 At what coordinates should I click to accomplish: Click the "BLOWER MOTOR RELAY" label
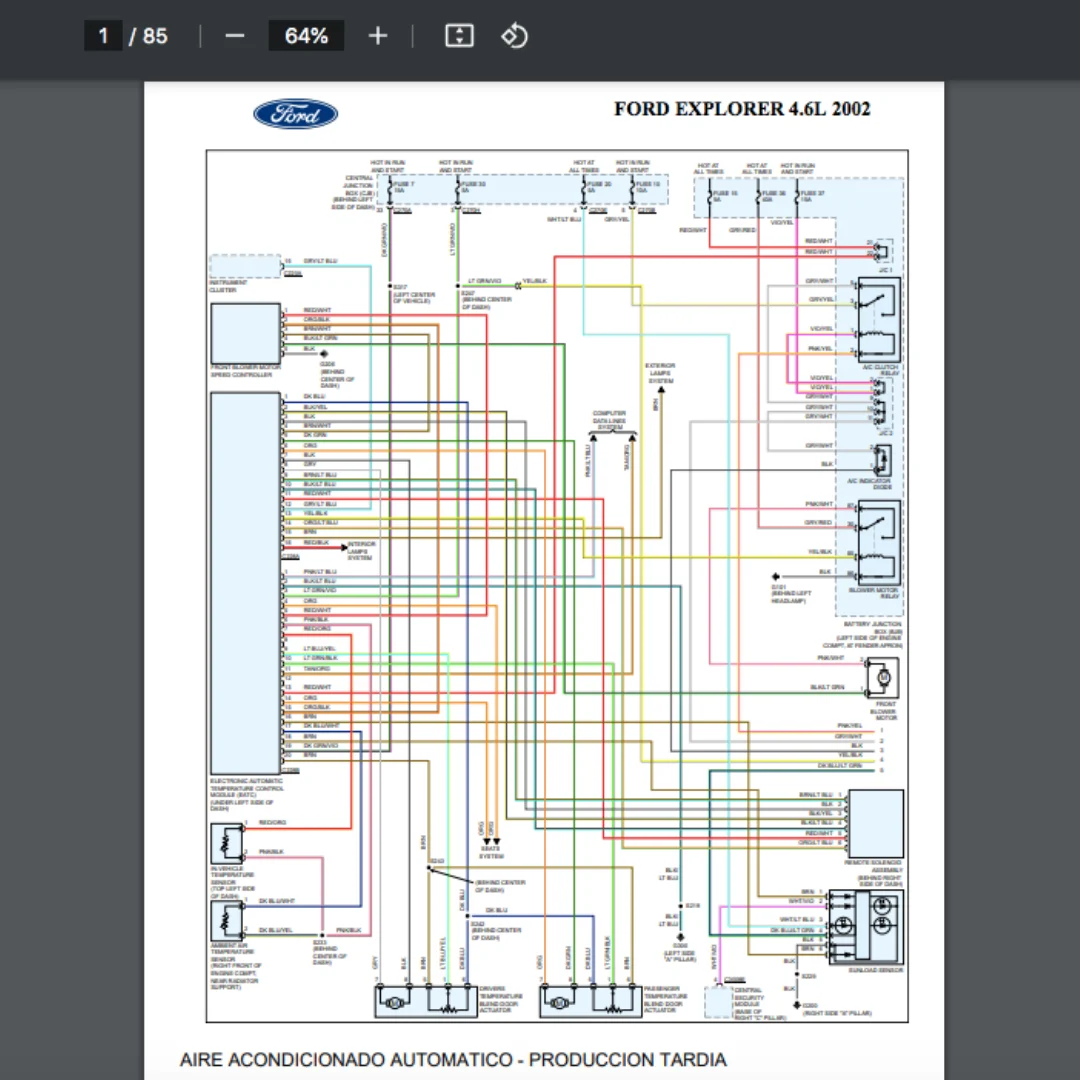click(873, 593)
